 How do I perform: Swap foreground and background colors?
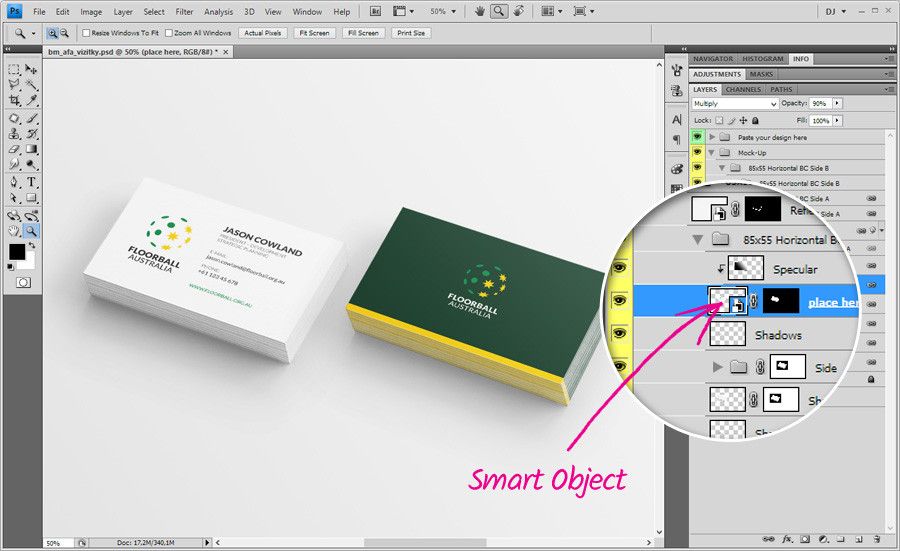click(32, 245)
